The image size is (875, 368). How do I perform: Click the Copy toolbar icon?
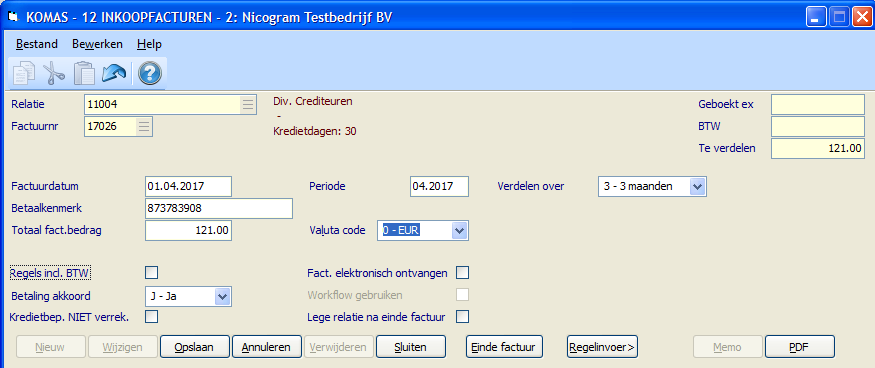tap(24, 73)
